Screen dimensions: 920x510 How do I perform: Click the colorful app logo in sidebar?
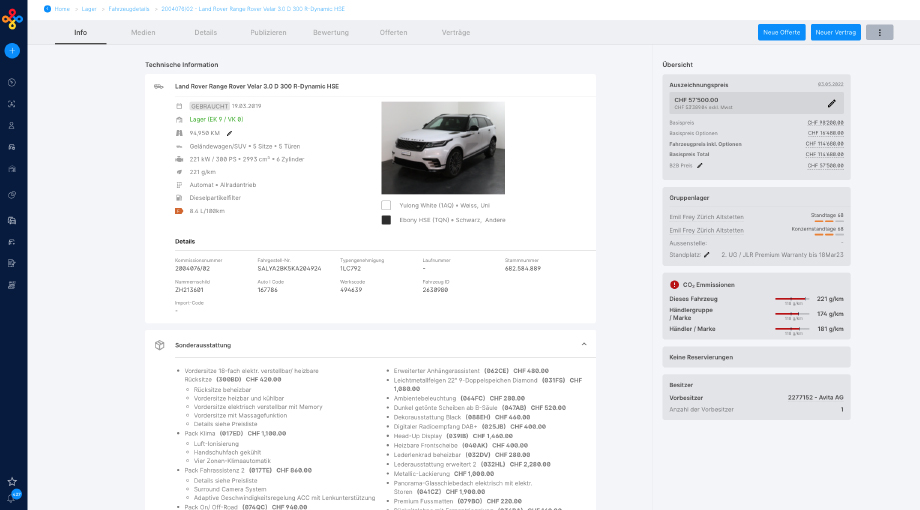[x=12, y=19]
